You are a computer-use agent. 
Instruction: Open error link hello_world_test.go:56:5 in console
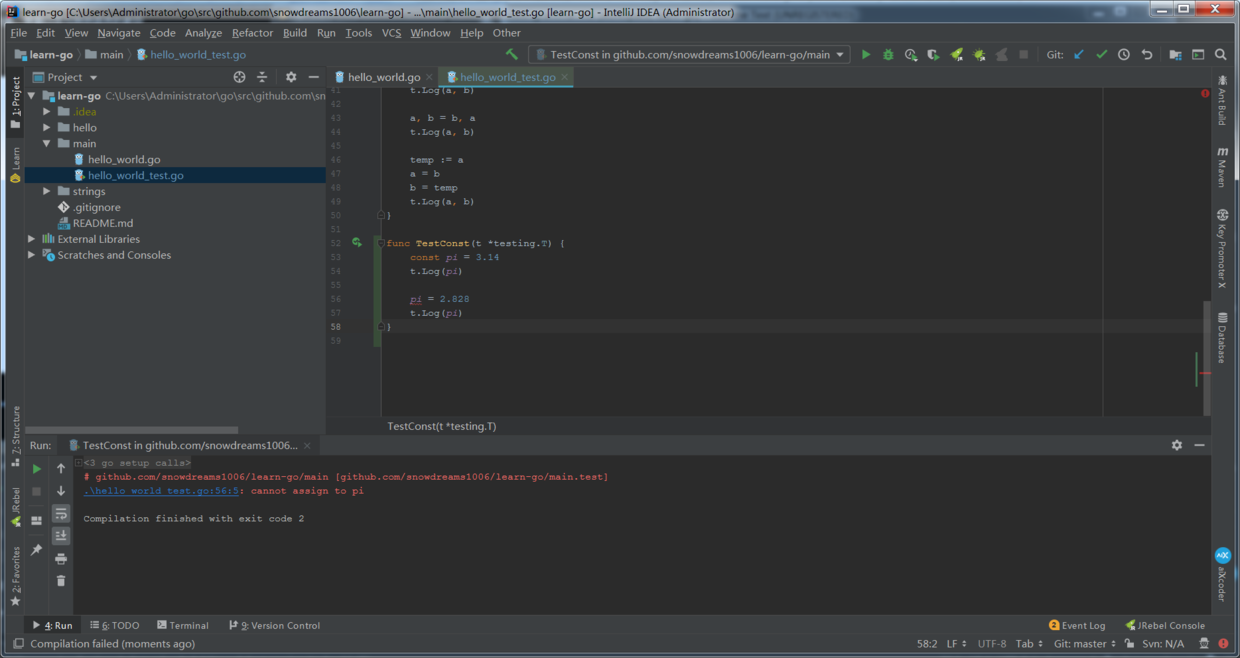(162, 491)
